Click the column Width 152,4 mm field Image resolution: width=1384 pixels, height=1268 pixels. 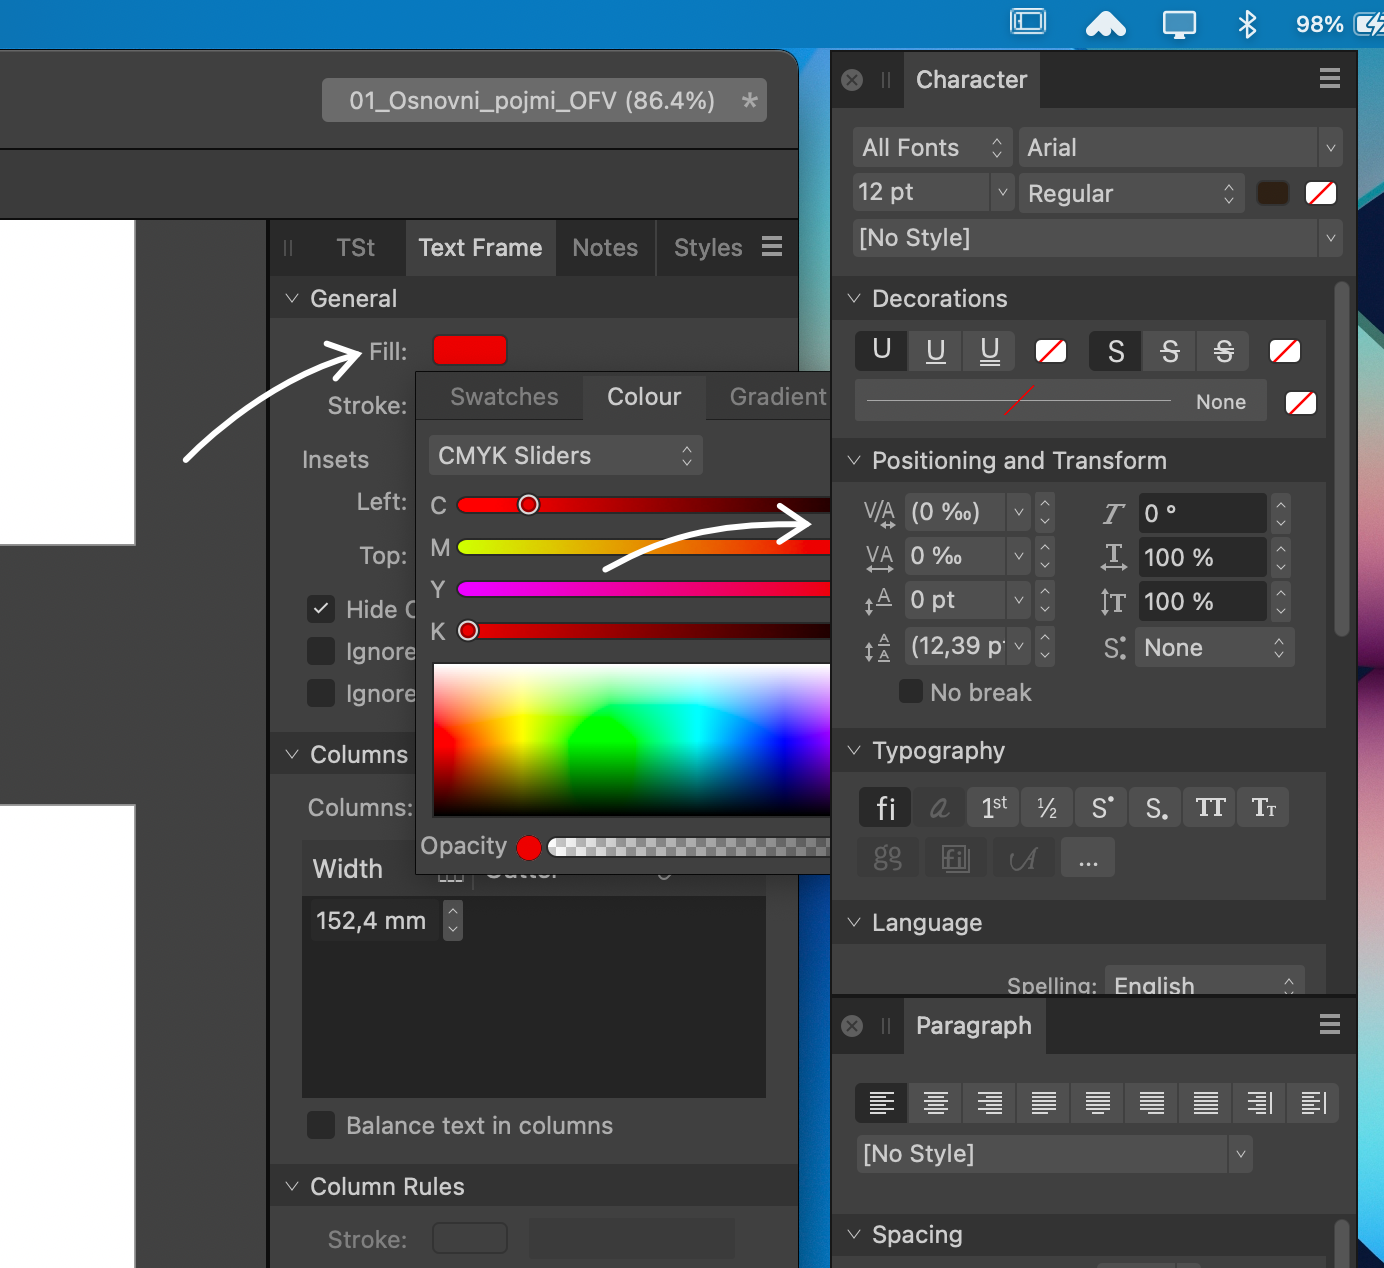pos(371,921)
